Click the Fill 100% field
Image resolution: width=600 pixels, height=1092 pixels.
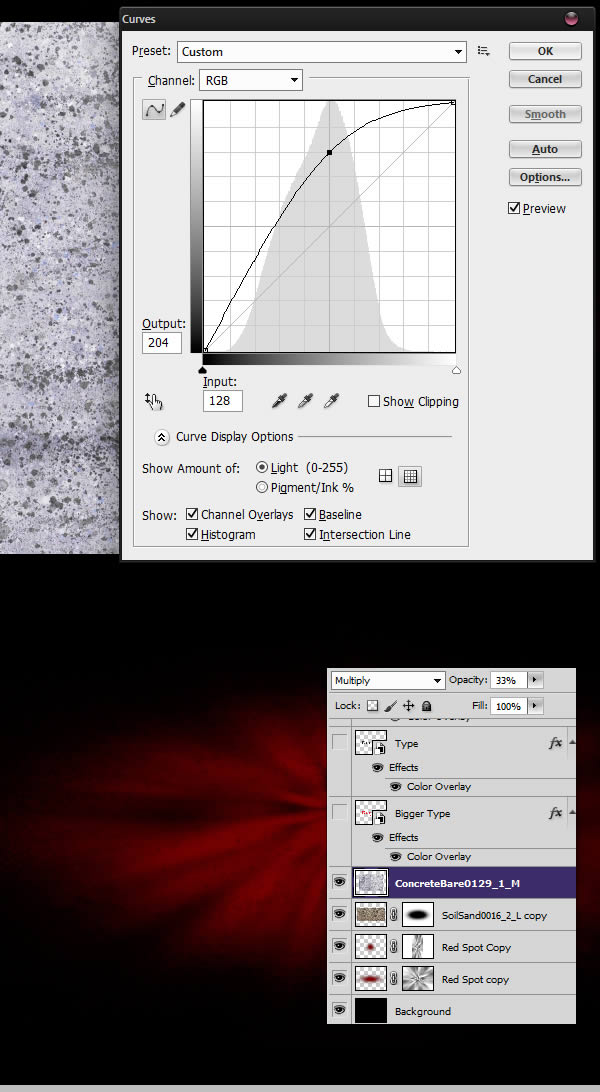508,705
